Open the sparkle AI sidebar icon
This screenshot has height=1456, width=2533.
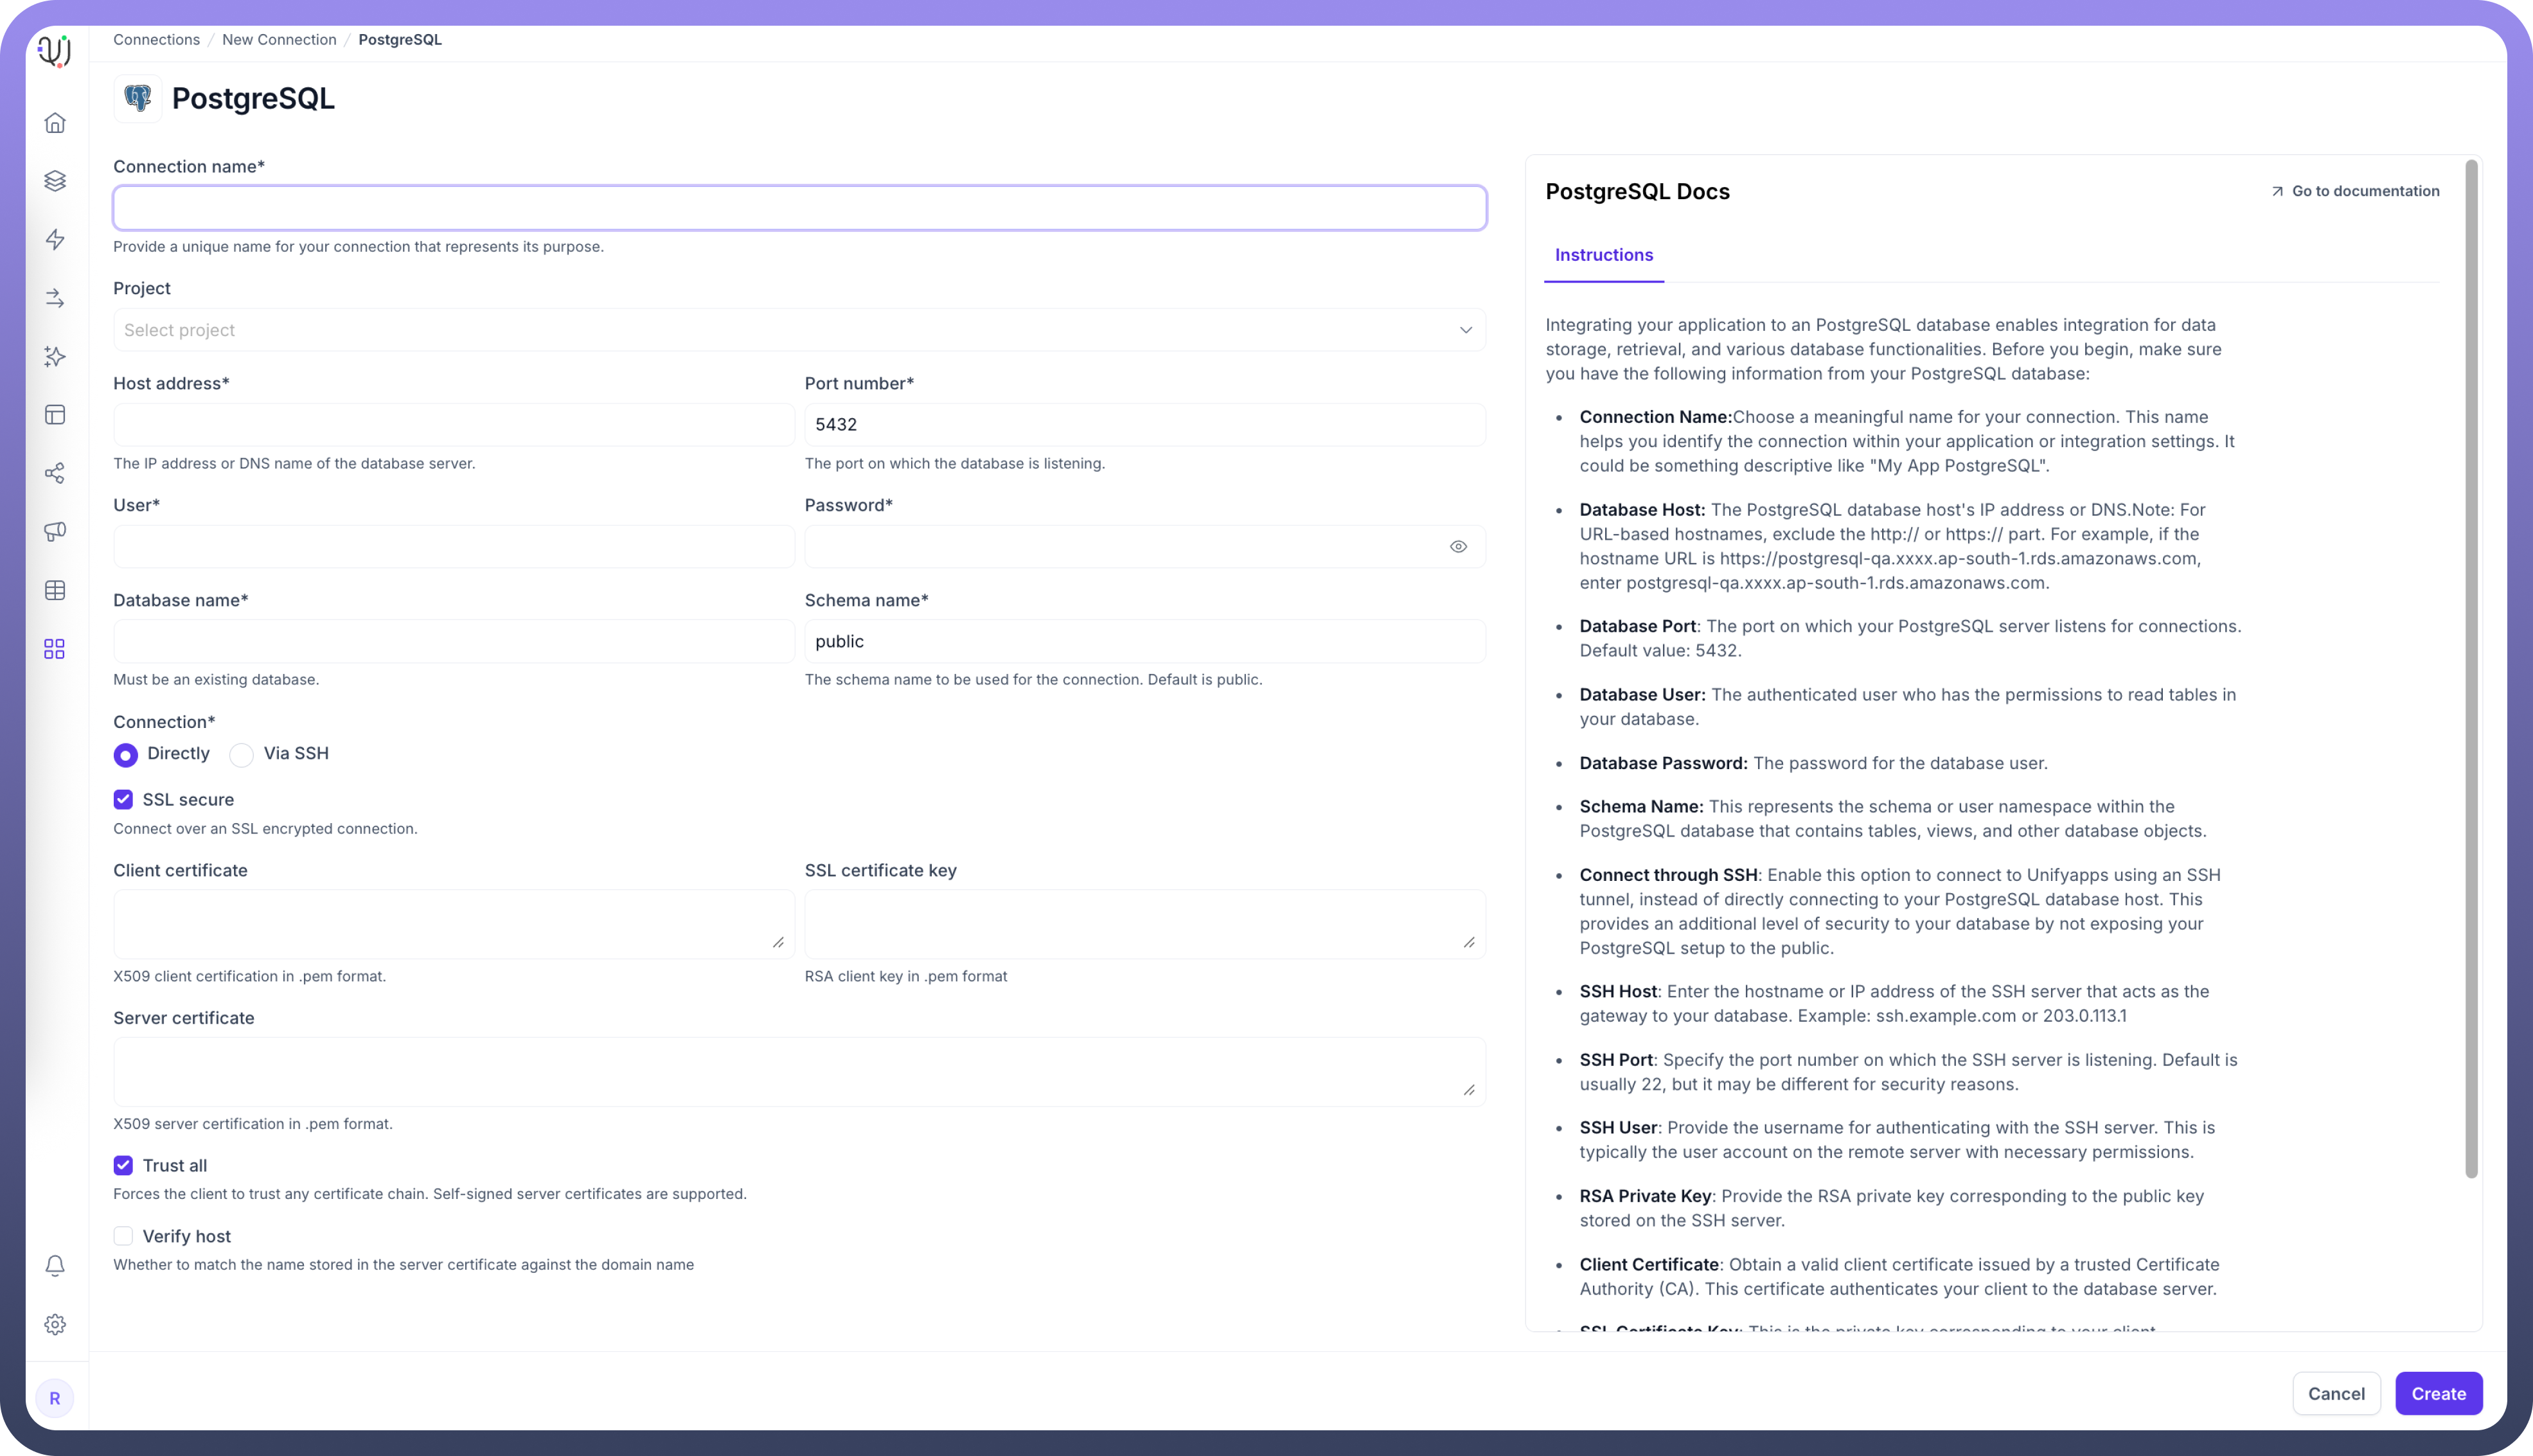coord(55,357)
